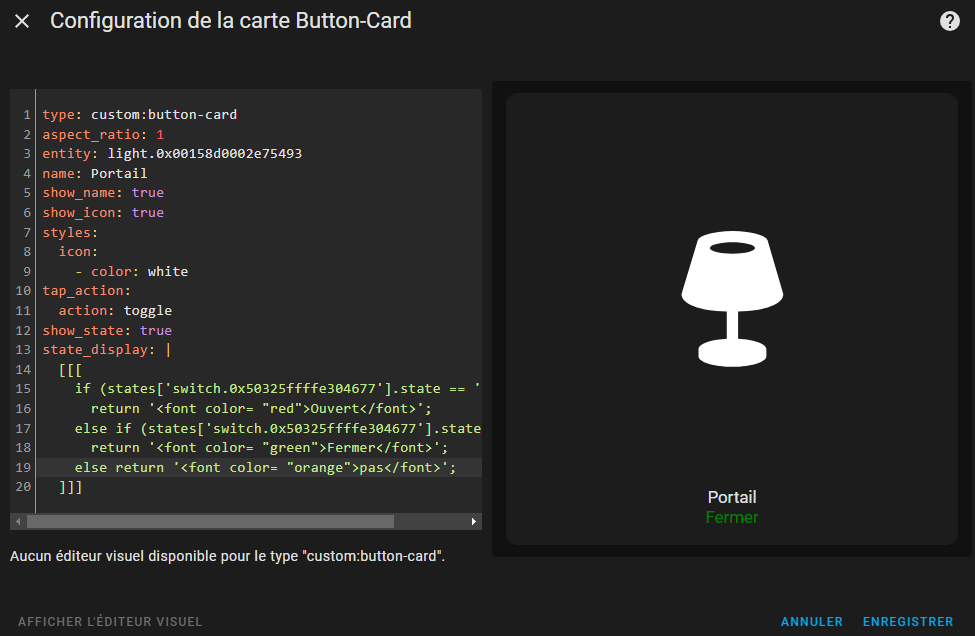975x636 pixels.
Task: Click the 'icon:' line under styles
Action: coord(78,252)
